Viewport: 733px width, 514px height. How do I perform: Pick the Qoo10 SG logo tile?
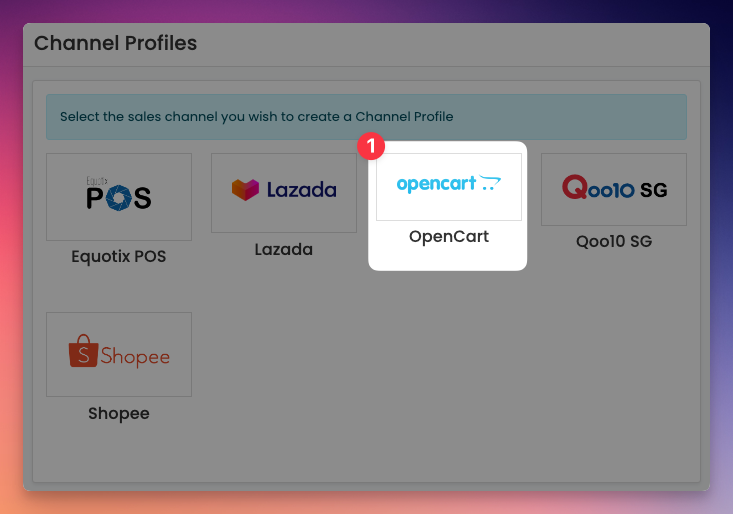[614, 189]
